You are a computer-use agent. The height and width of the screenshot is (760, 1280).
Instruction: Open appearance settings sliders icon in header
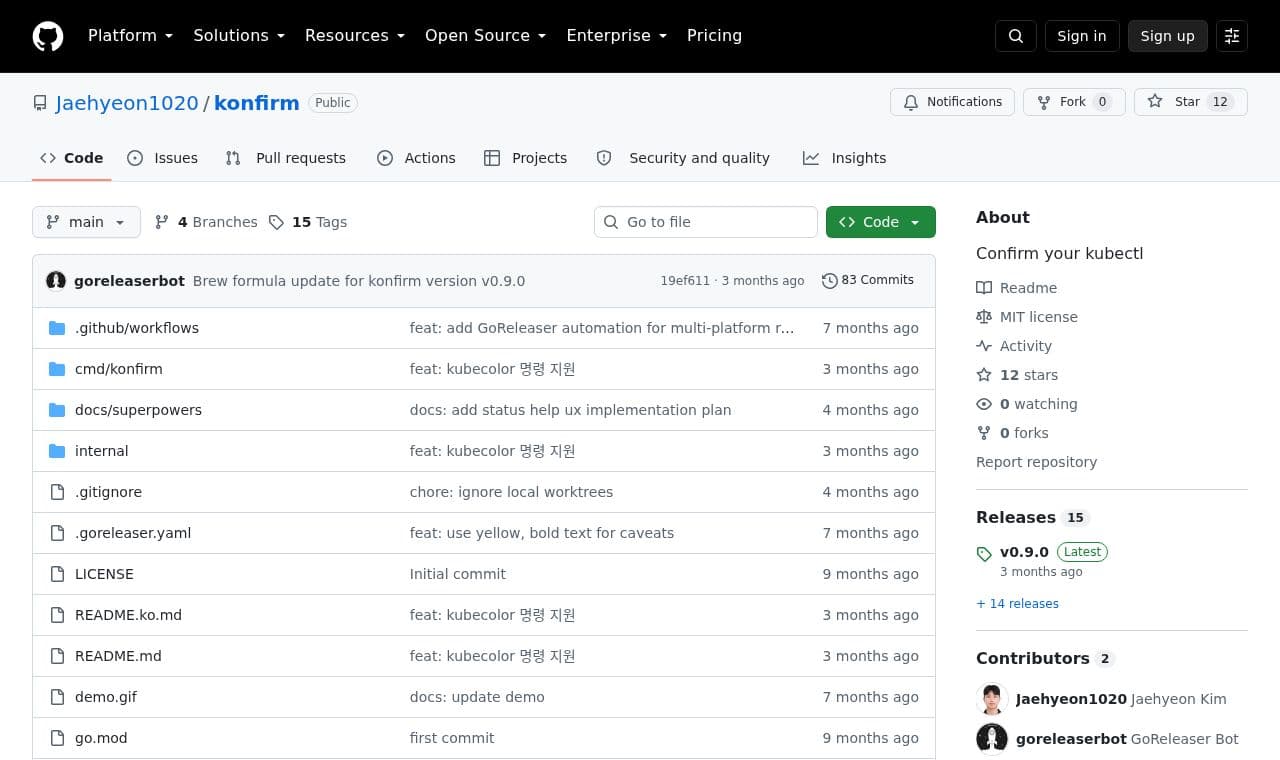tap(1232, 36)
